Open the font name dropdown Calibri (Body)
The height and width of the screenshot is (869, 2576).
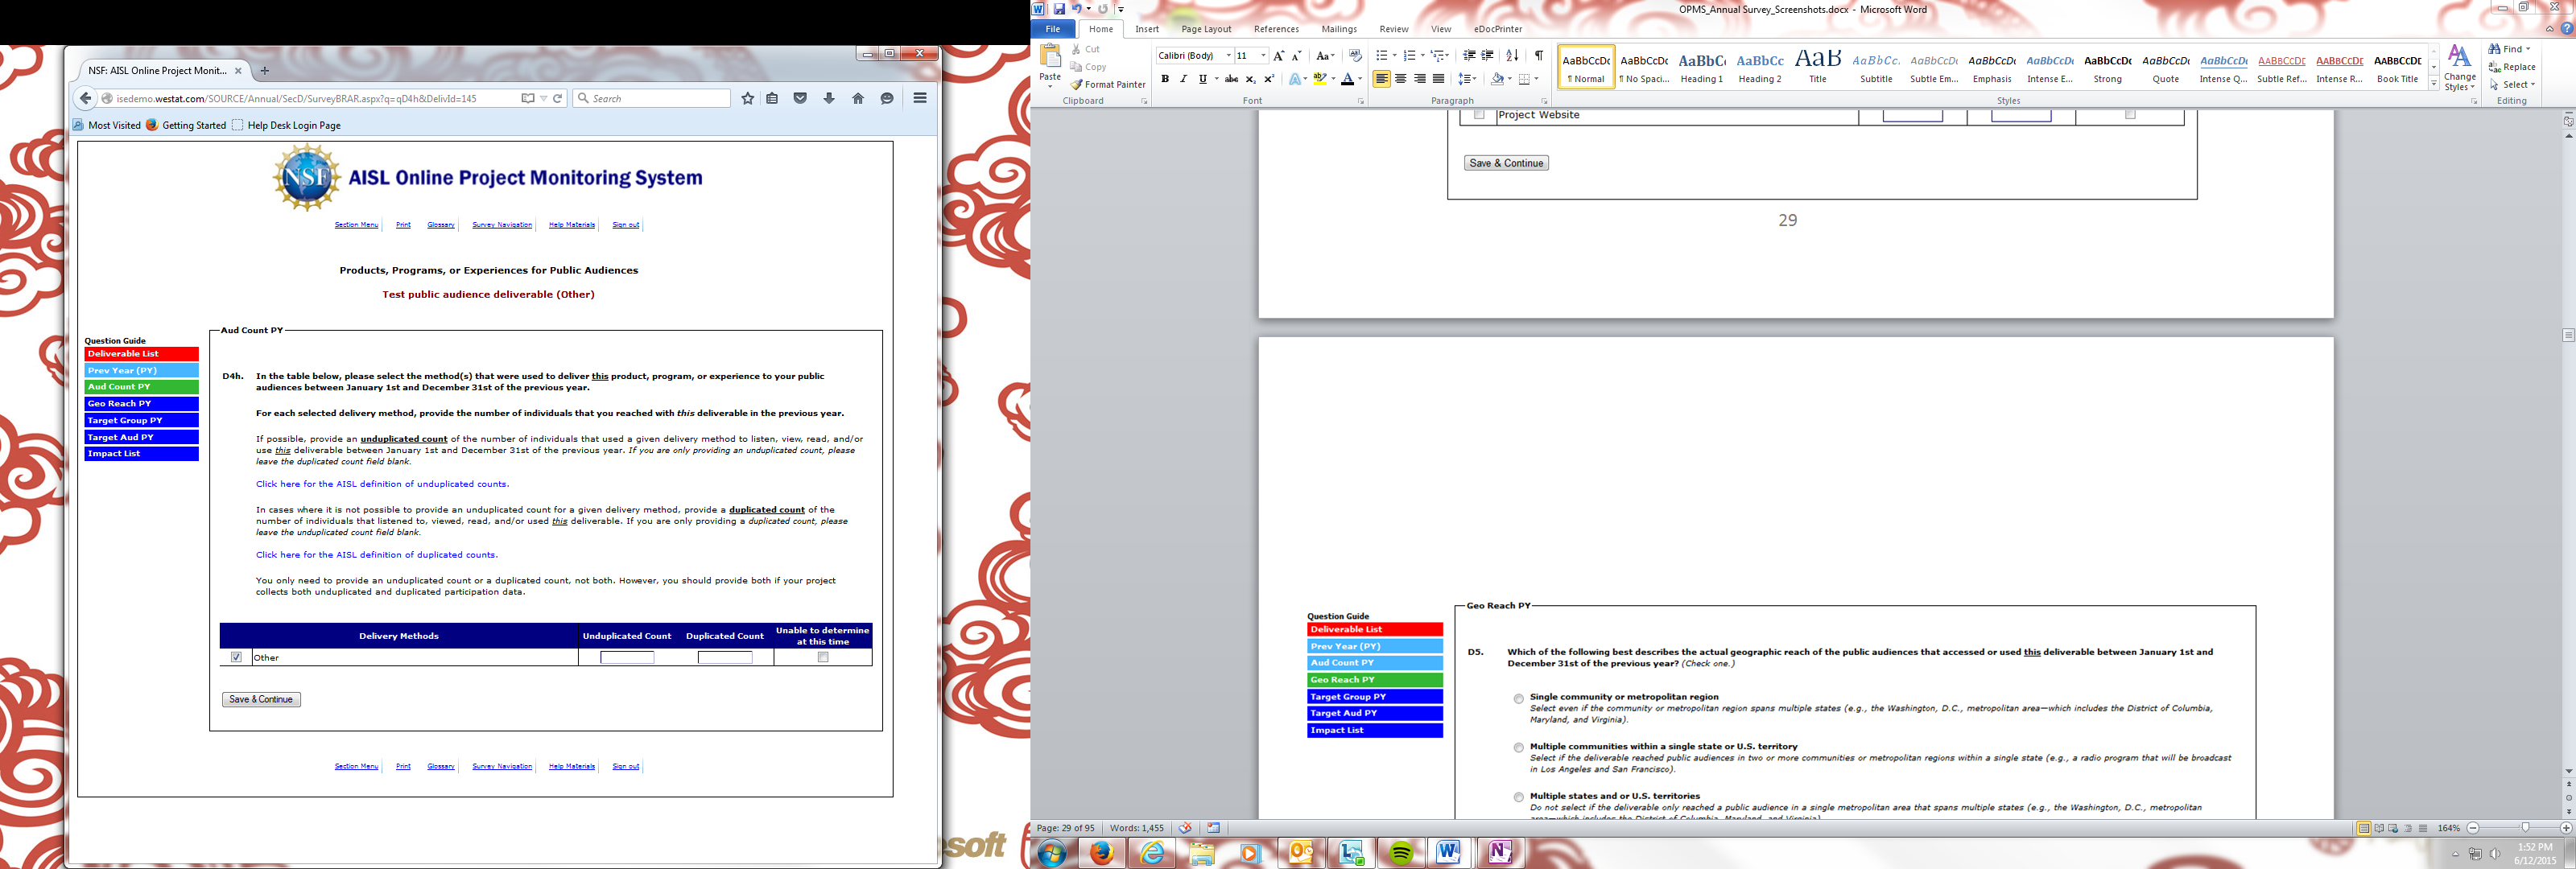[x=1228, y=56]
